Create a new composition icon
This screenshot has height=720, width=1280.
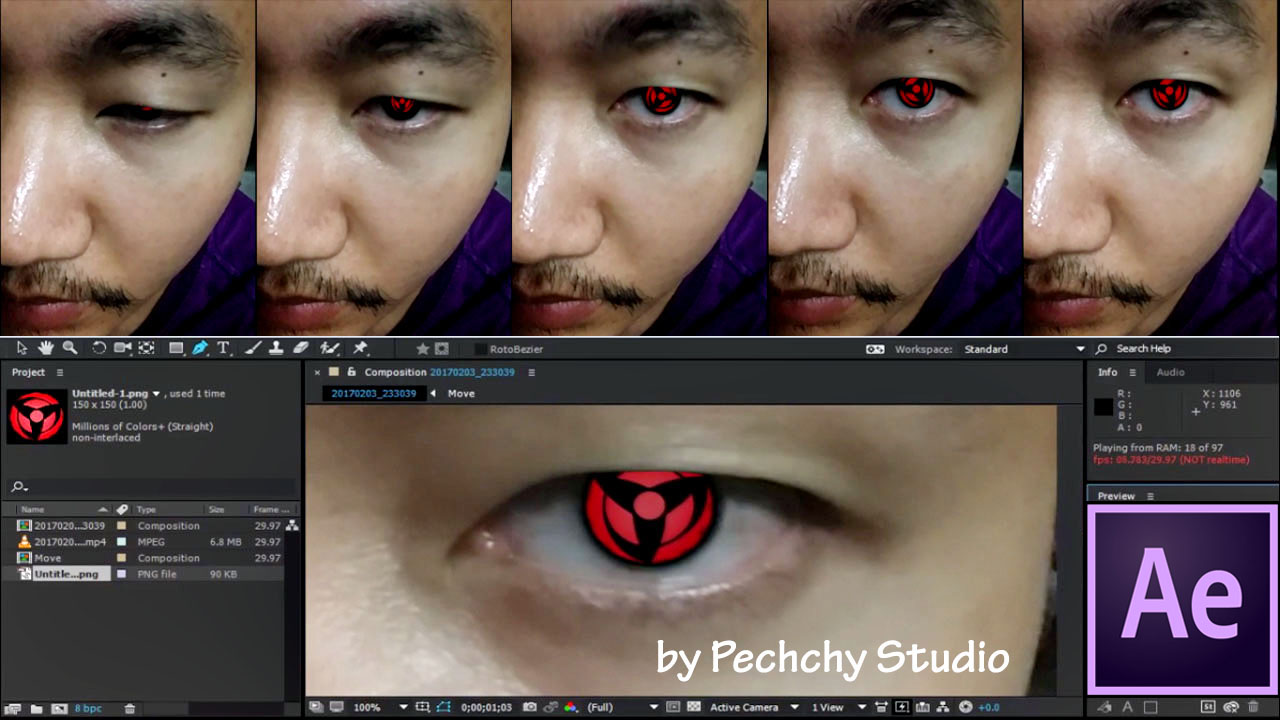click(59, 709)
